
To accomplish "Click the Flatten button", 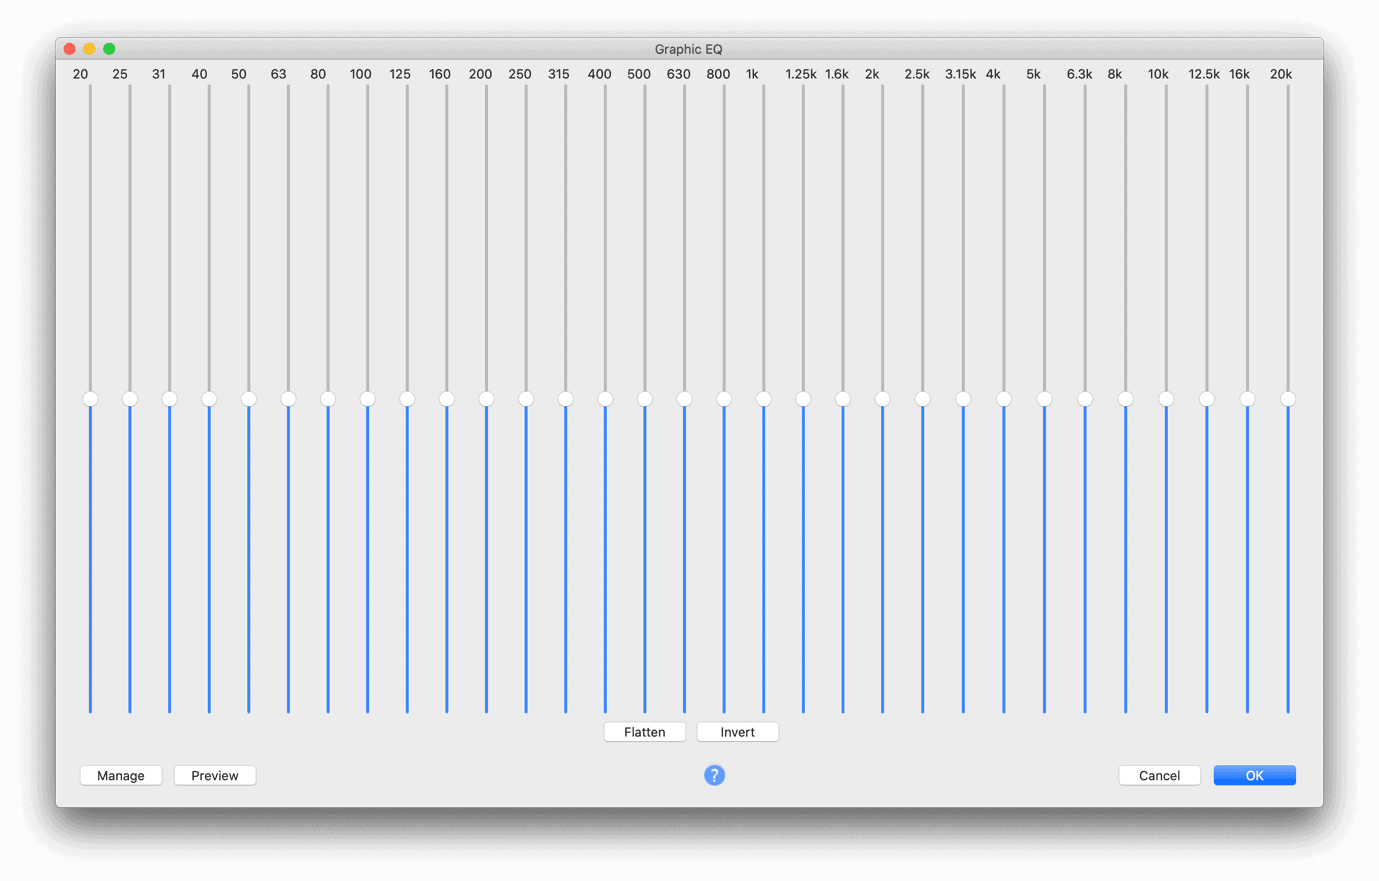I will (x=644, y=731).
